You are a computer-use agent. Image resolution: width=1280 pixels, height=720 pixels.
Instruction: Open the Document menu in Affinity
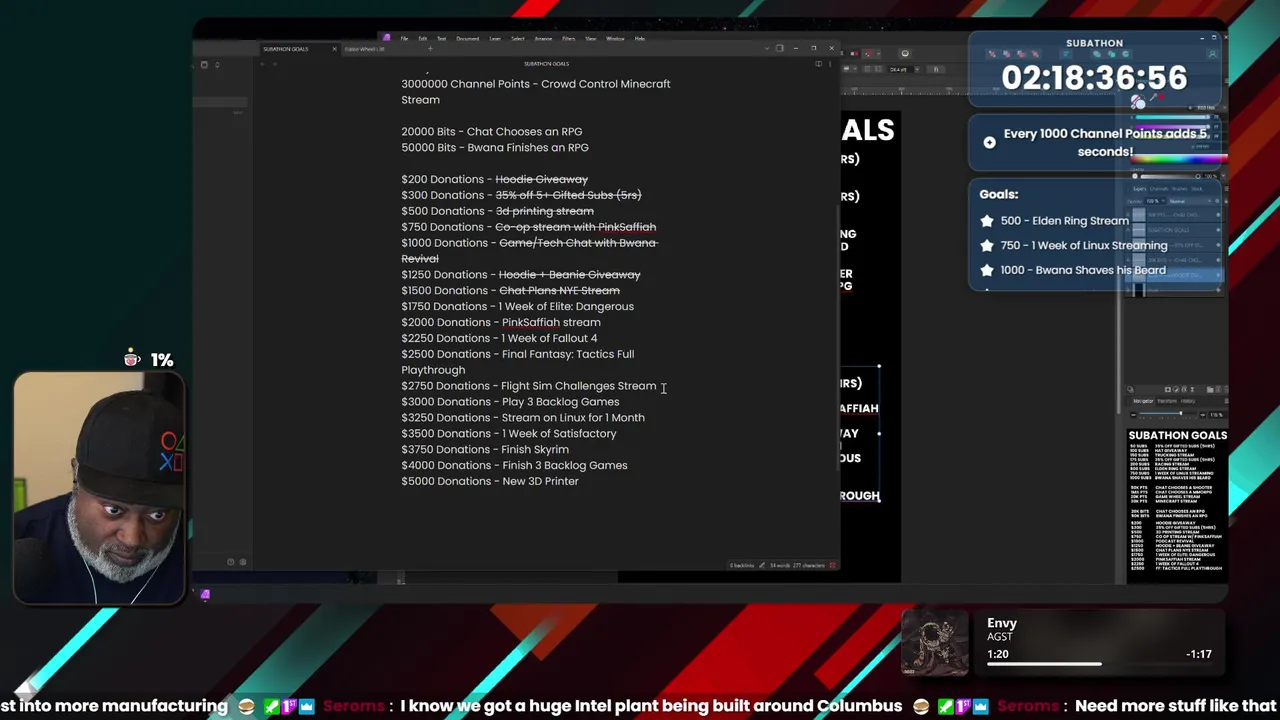[467, 38]
